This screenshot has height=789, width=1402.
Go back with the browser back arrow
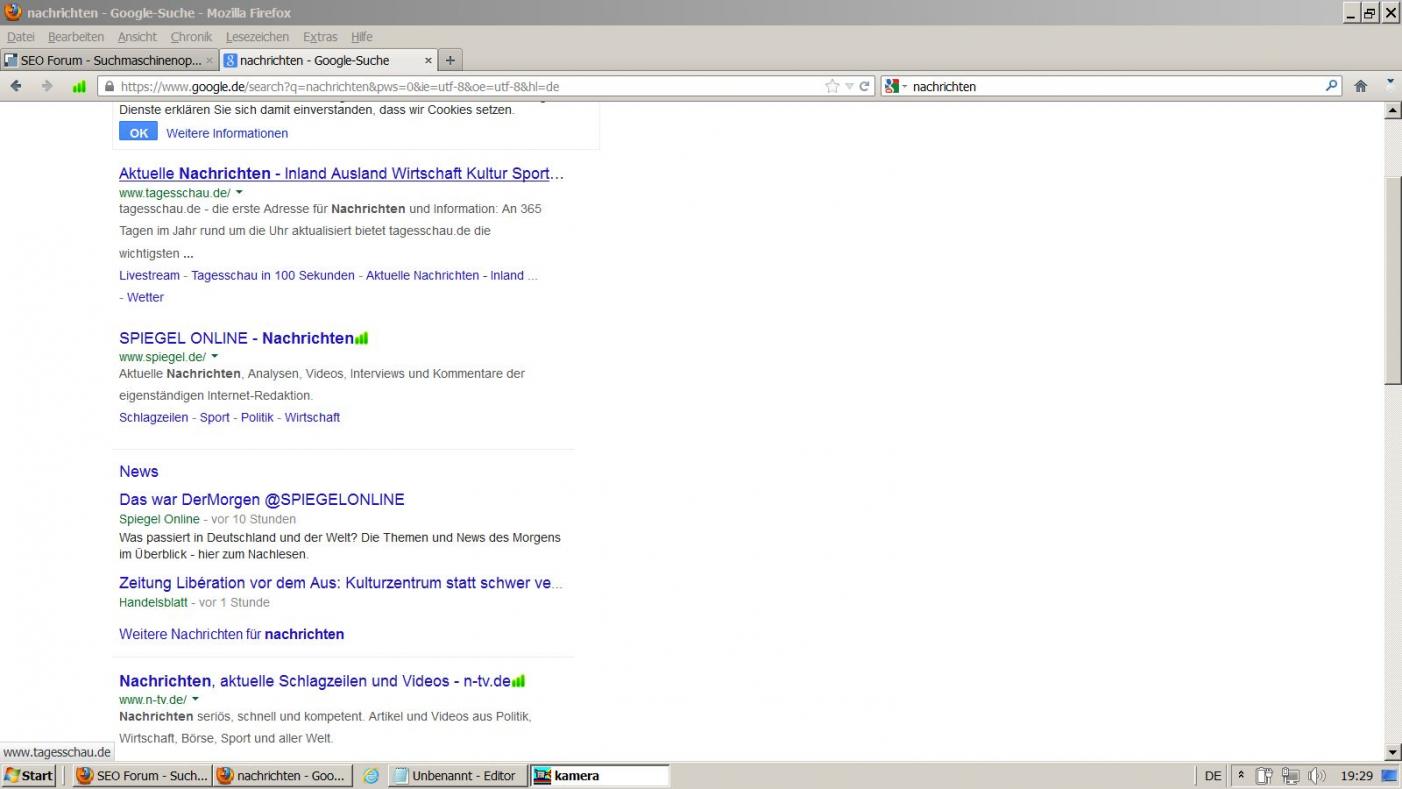(16, 86)
